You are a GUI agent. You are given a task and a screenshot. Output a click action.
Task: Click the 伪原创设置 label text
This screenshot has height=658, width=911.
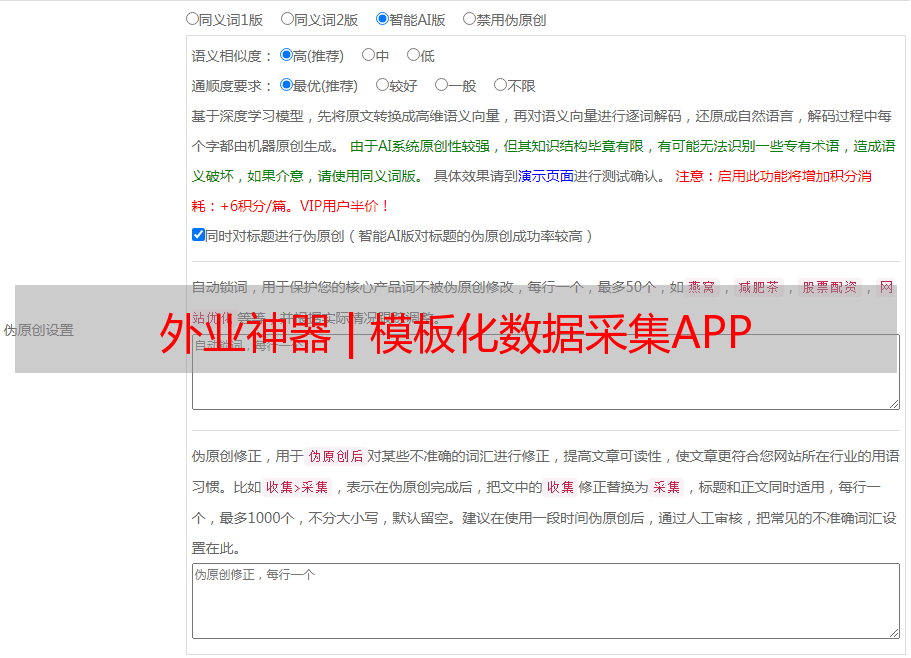point(39,330)
